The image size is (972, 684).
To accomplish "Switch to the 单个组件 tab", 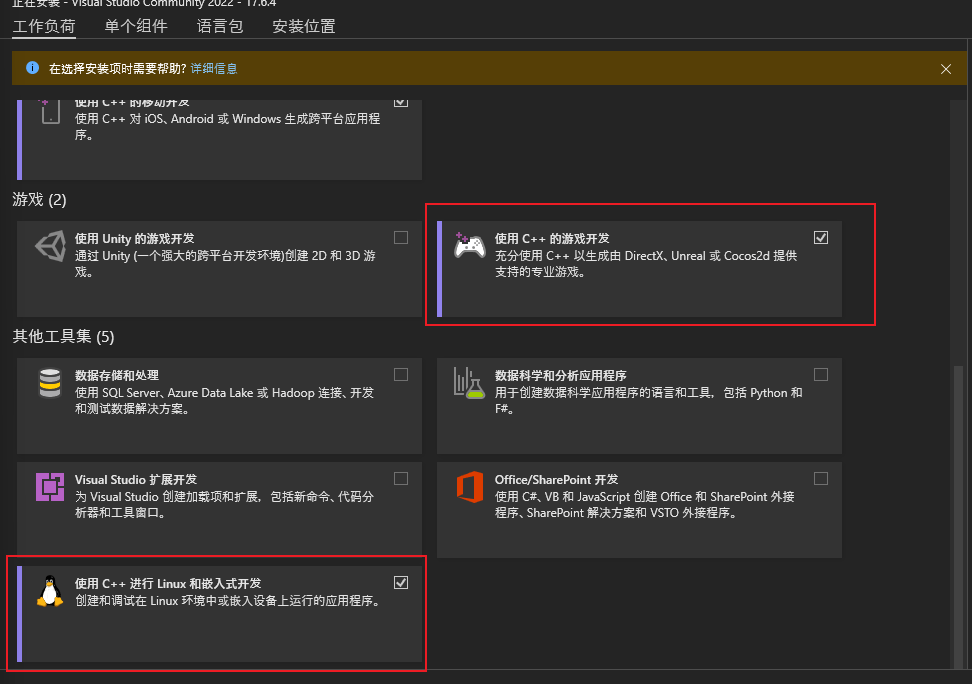I will click(x=136, y=26).
